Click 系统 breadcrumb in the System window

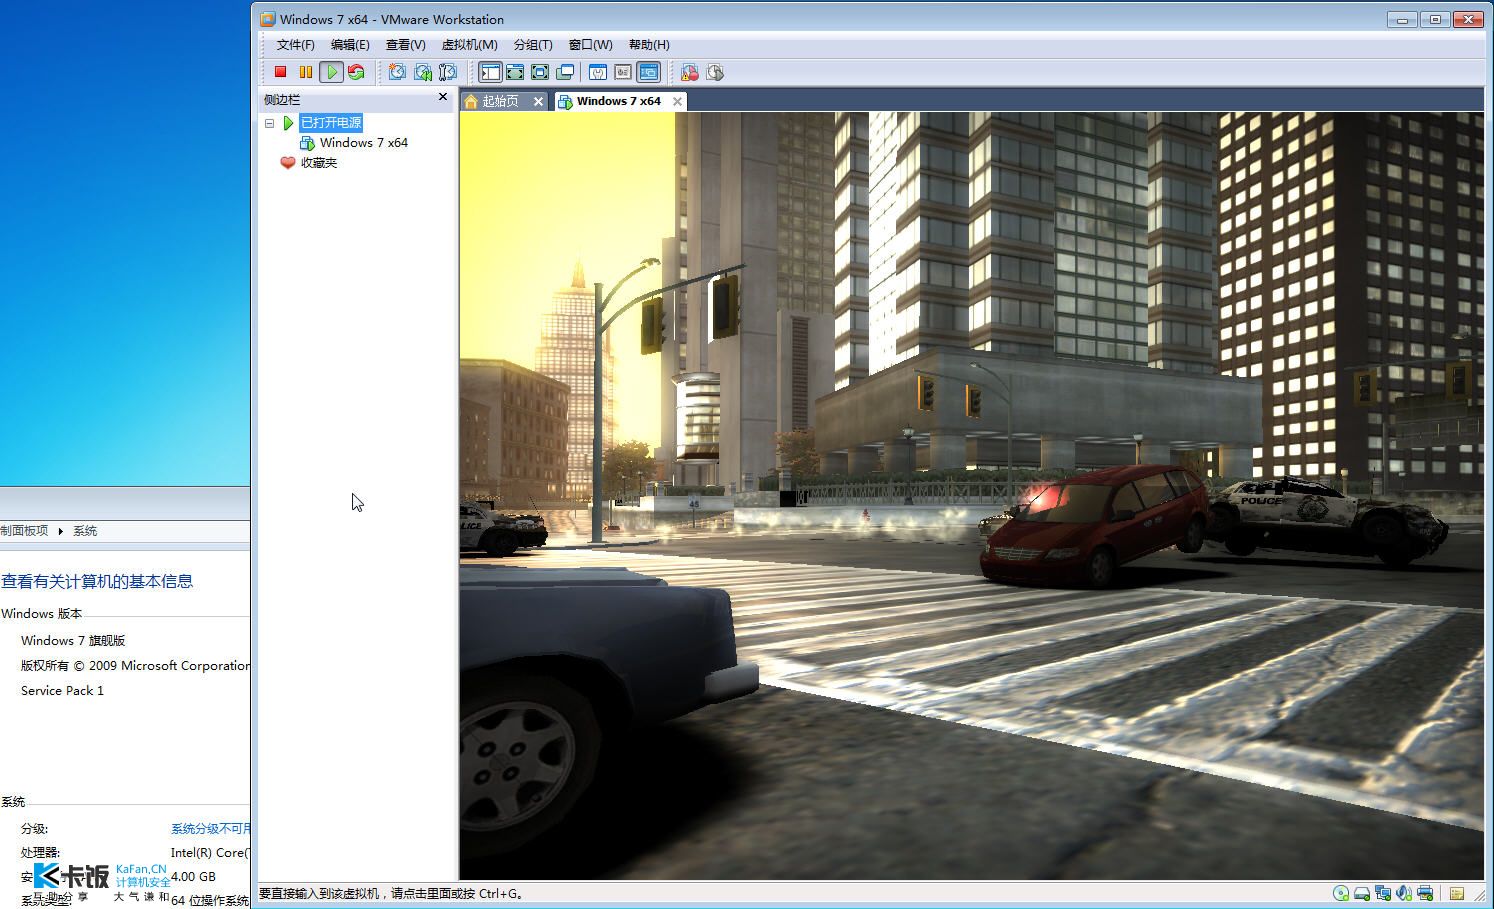[x=85, y=531]
